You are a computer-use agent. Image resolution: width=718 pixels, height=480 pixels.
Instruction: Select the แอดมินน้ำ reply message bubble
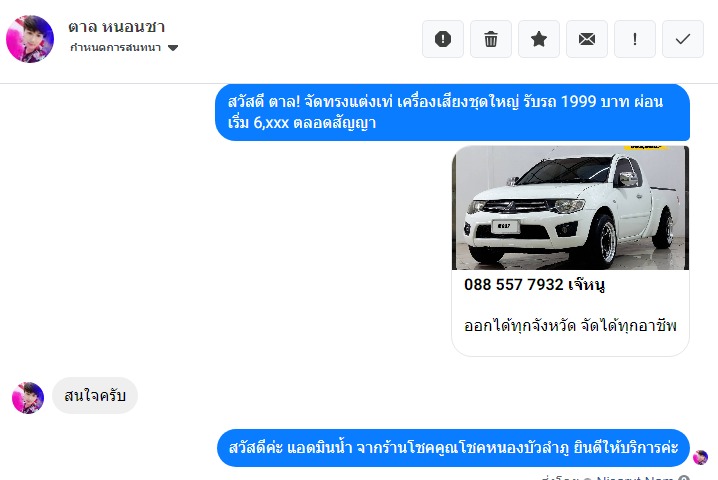453,447
